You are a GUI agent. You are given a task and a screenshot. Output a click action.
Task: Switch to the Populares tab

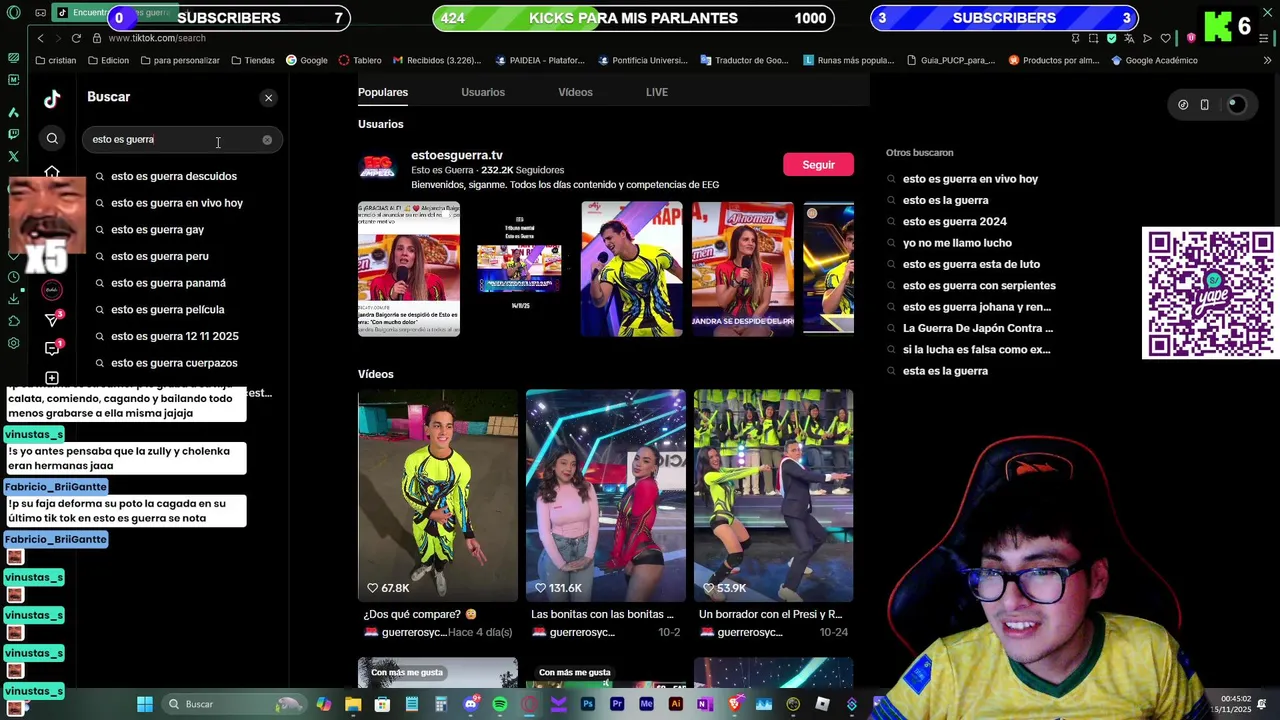coord(383,92)
